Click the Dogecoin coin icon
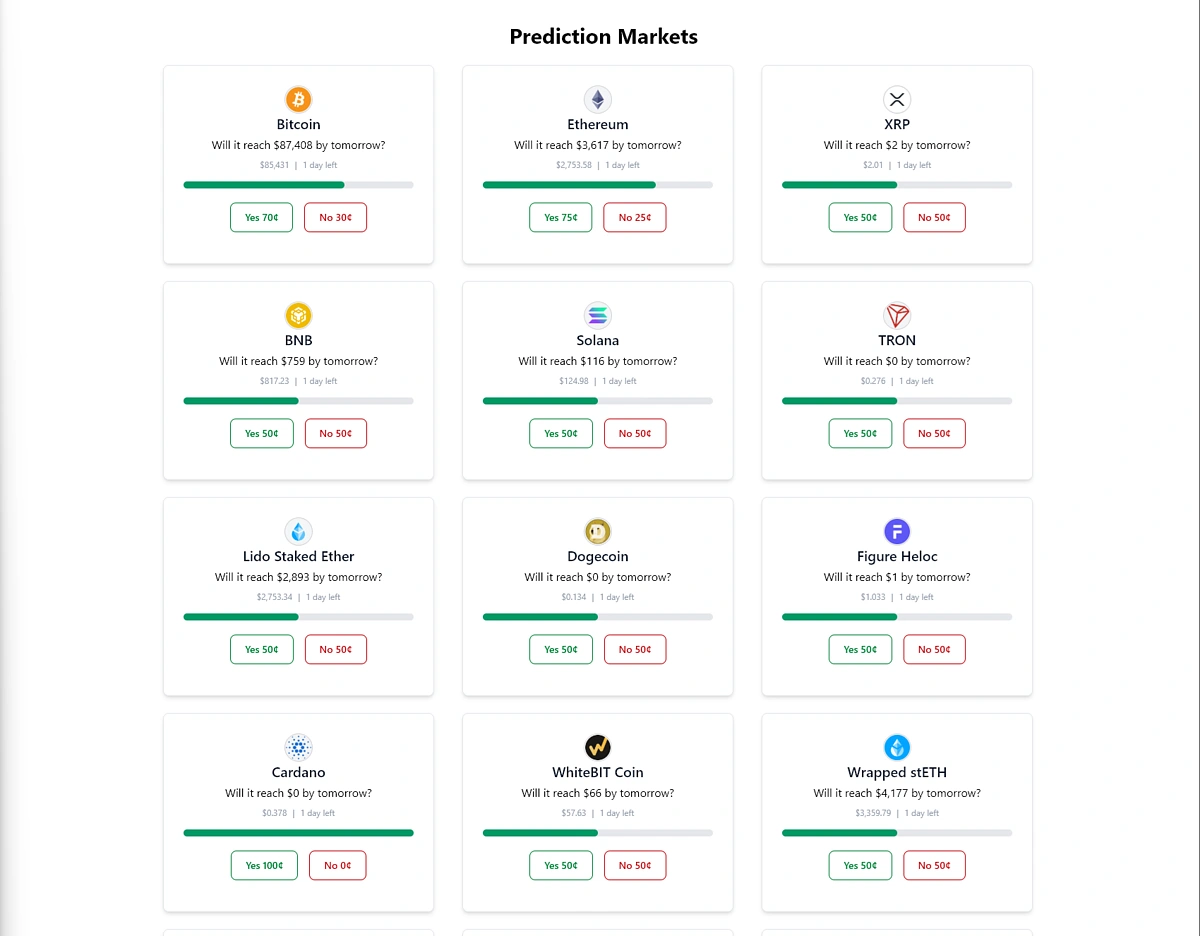 point(597,531)
